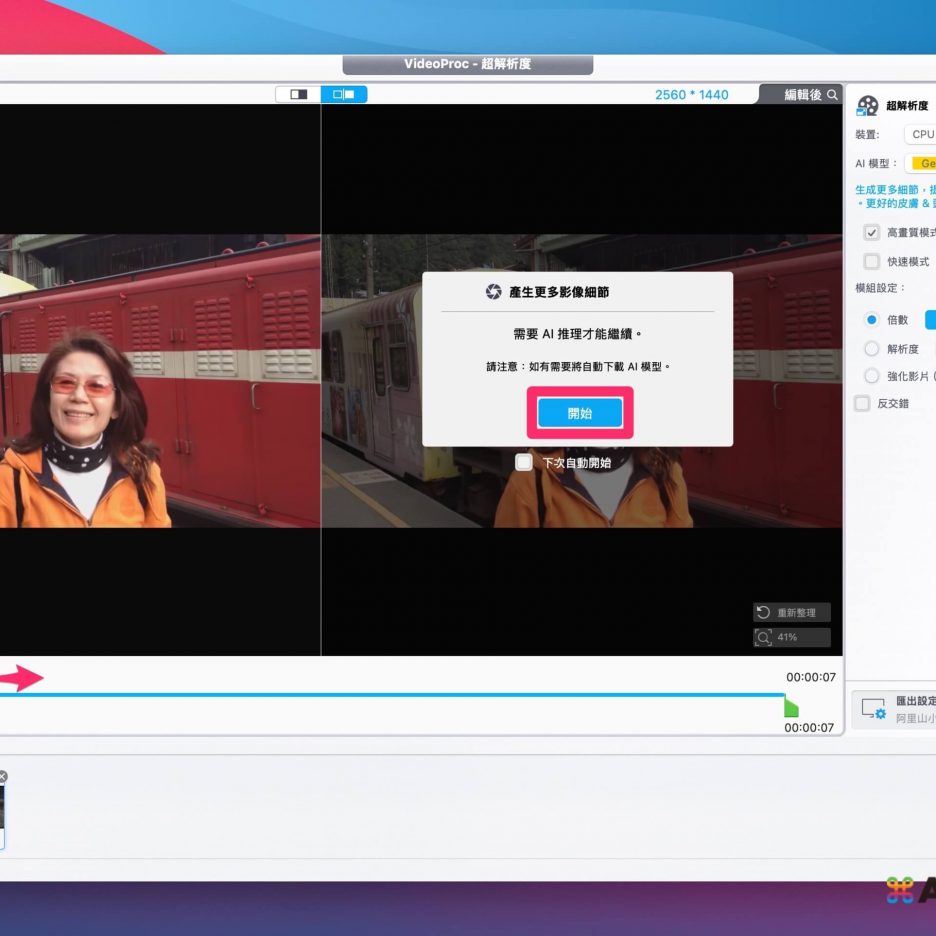
Task: Expand the AI 模型 dropdown
Action: (x=920, y=163)
